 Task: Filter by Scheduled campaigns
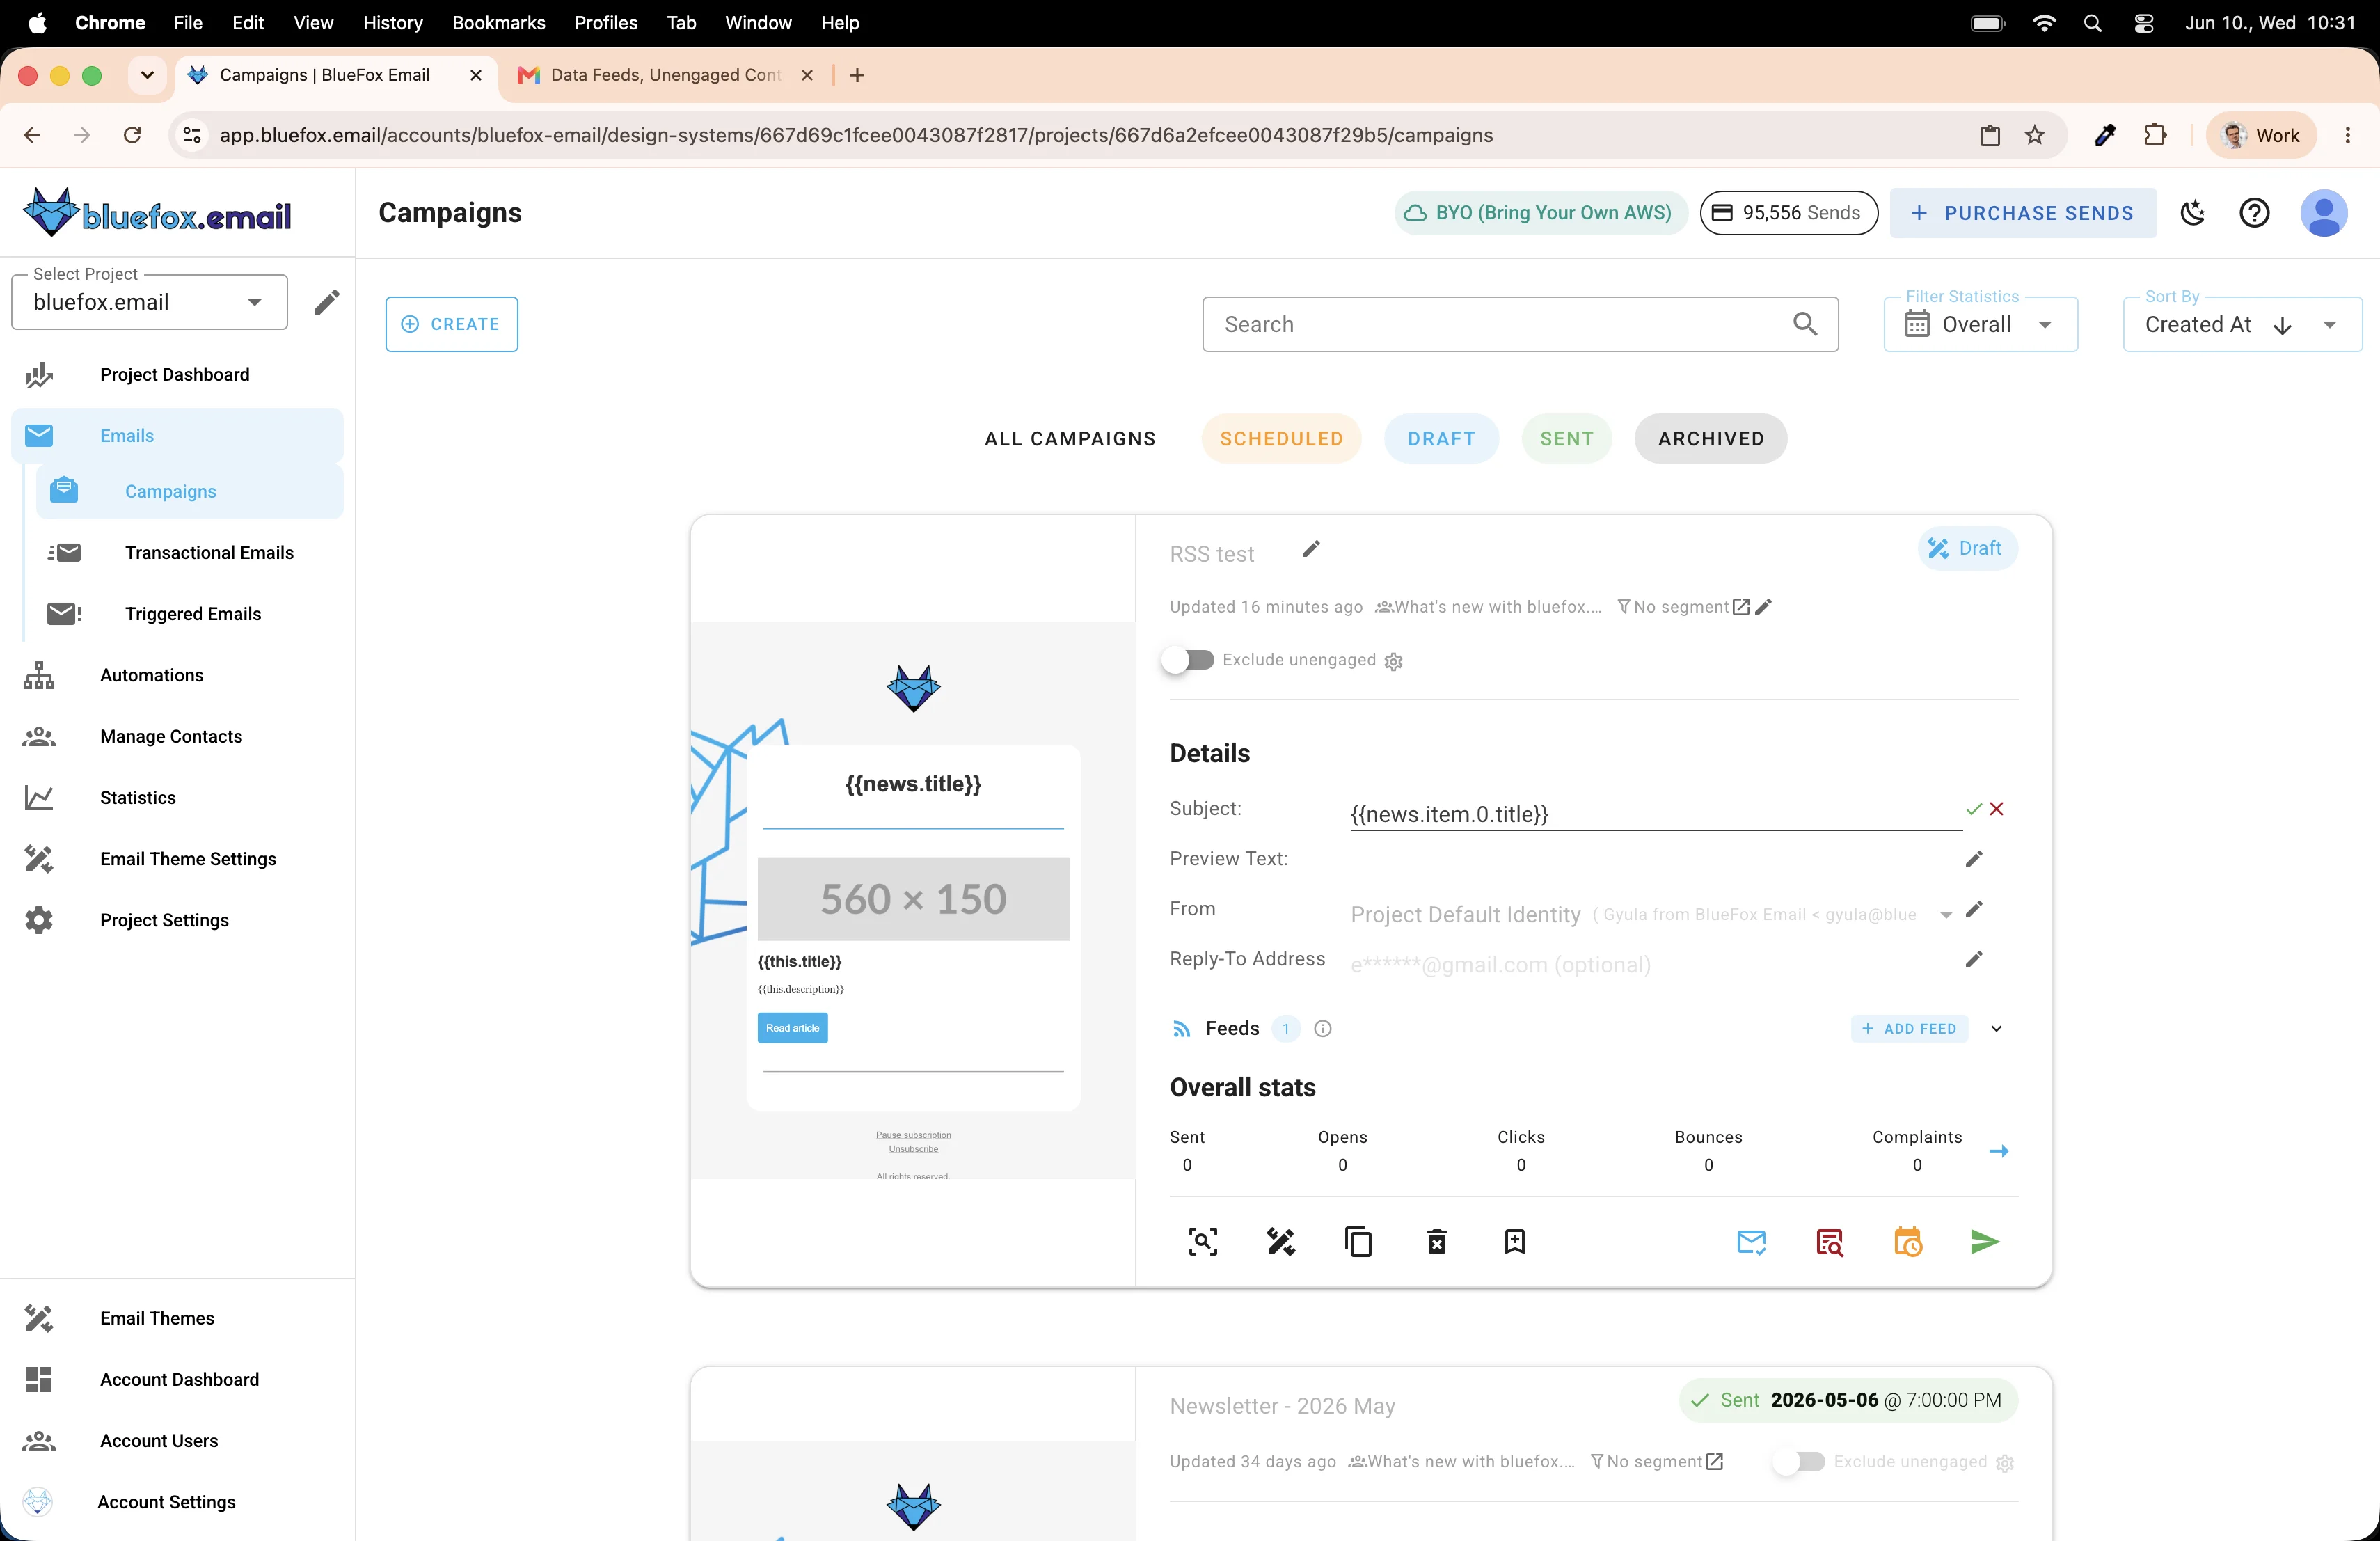point(1281,439)
